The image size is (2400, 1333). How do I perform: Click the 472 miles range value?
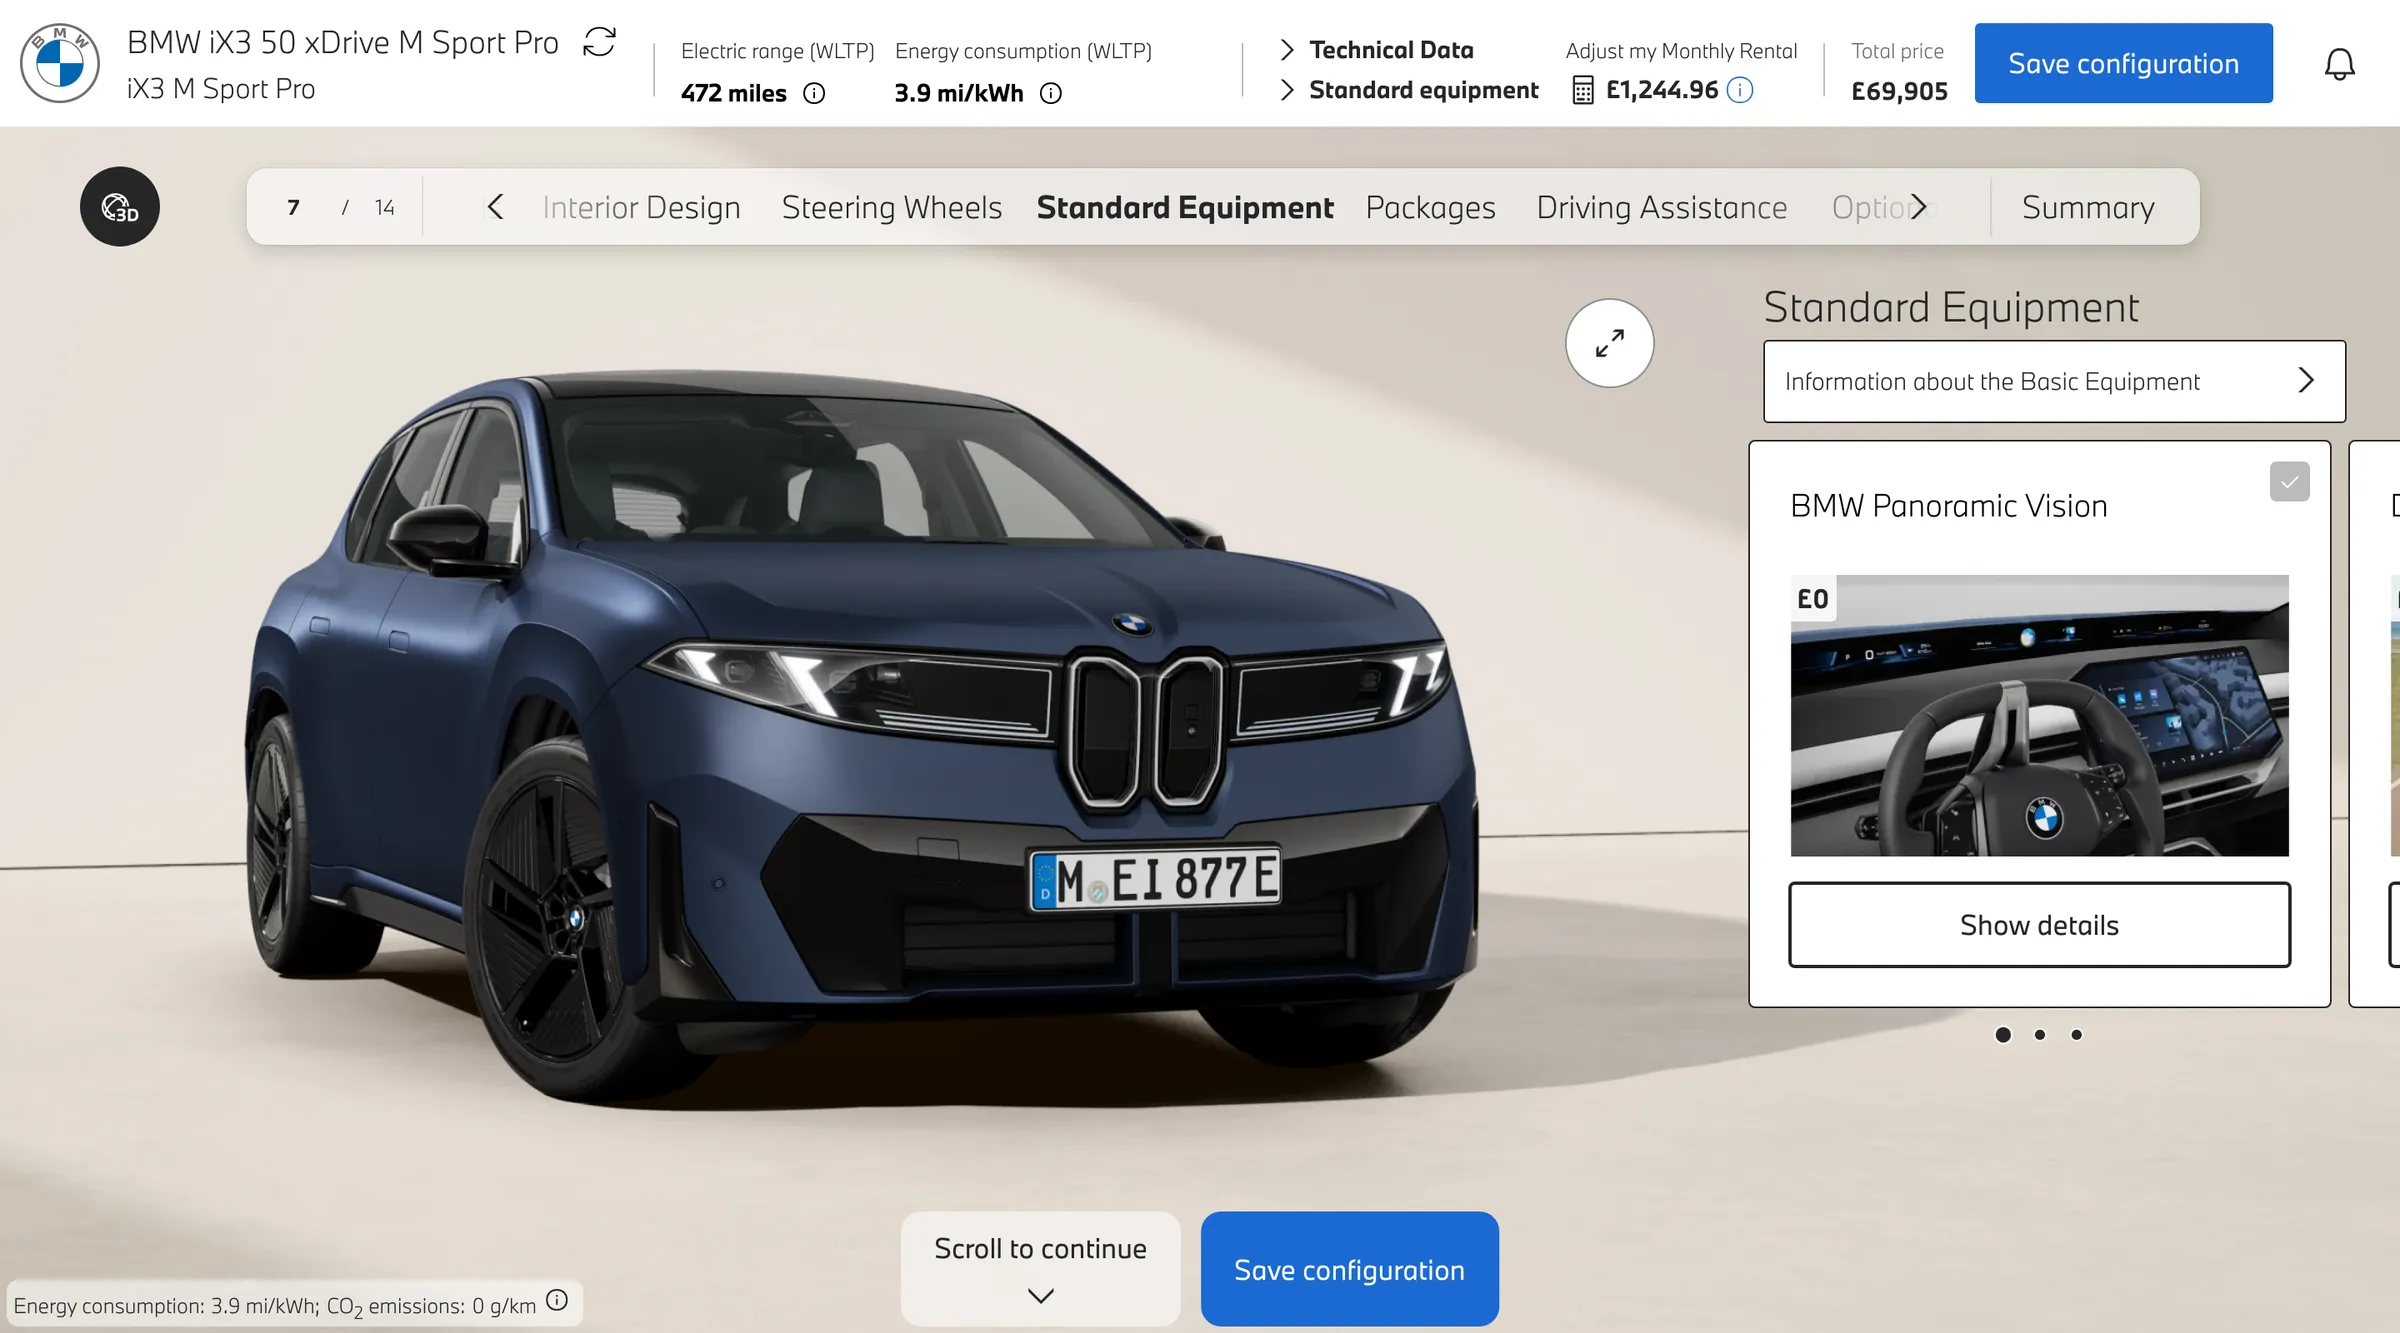733,93
